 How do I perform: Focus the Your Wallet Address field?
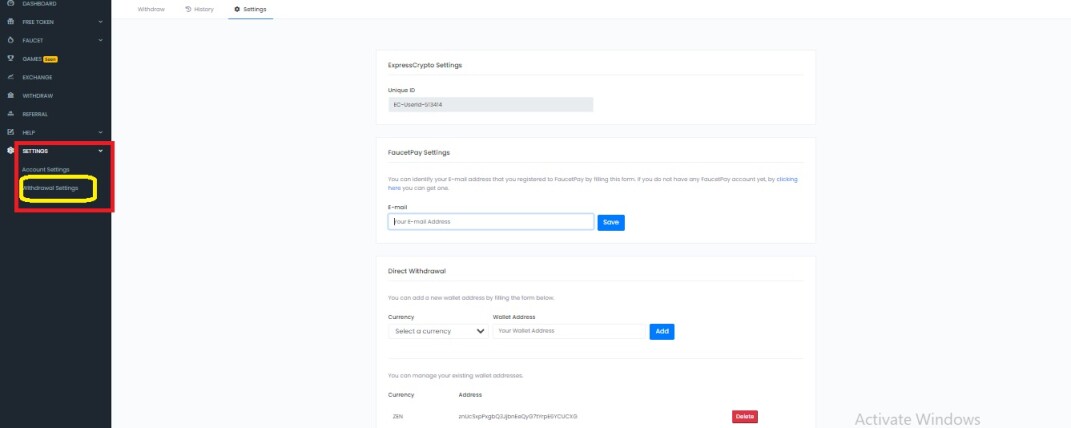tap(569, 331)
